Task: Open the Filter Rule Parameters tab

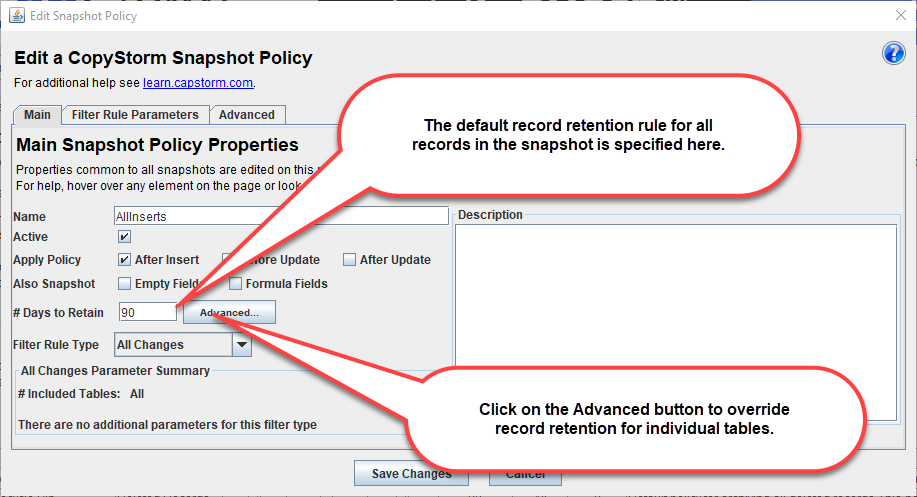Action: click(135, 115)
